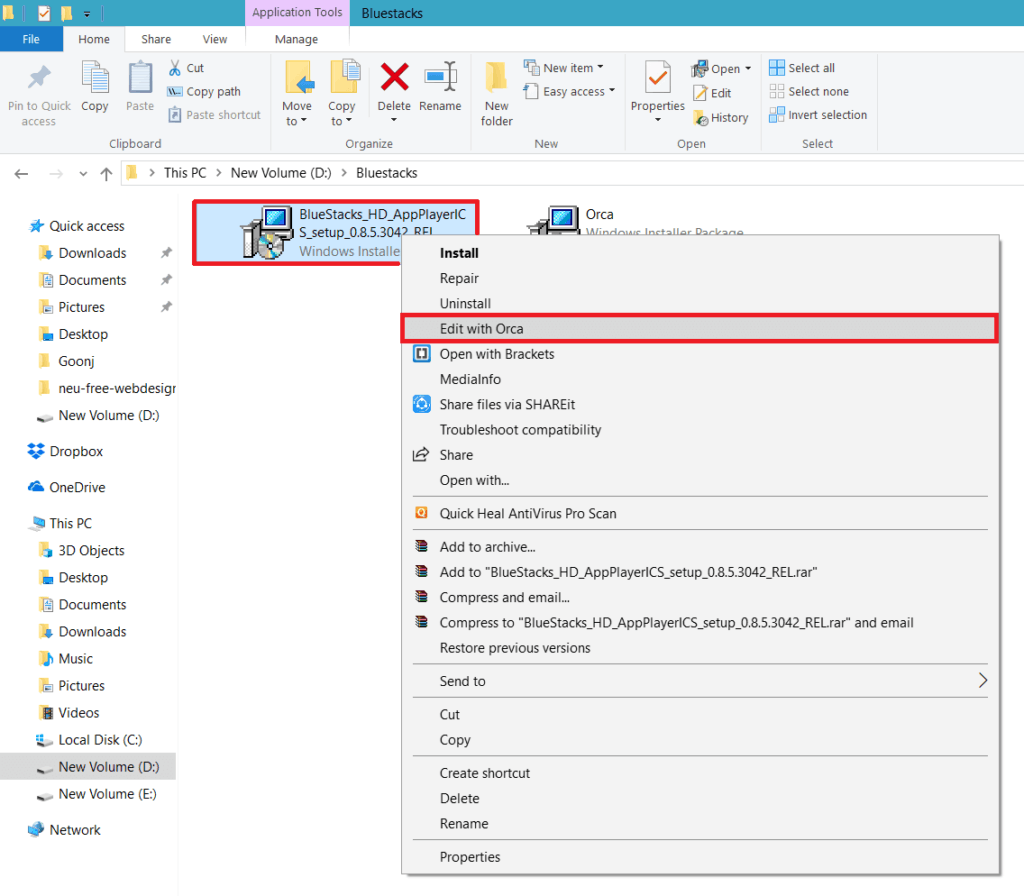Click the red Delete X icon
The image size is (1024, 896).
pyautogui.click(x=394, y=77)
